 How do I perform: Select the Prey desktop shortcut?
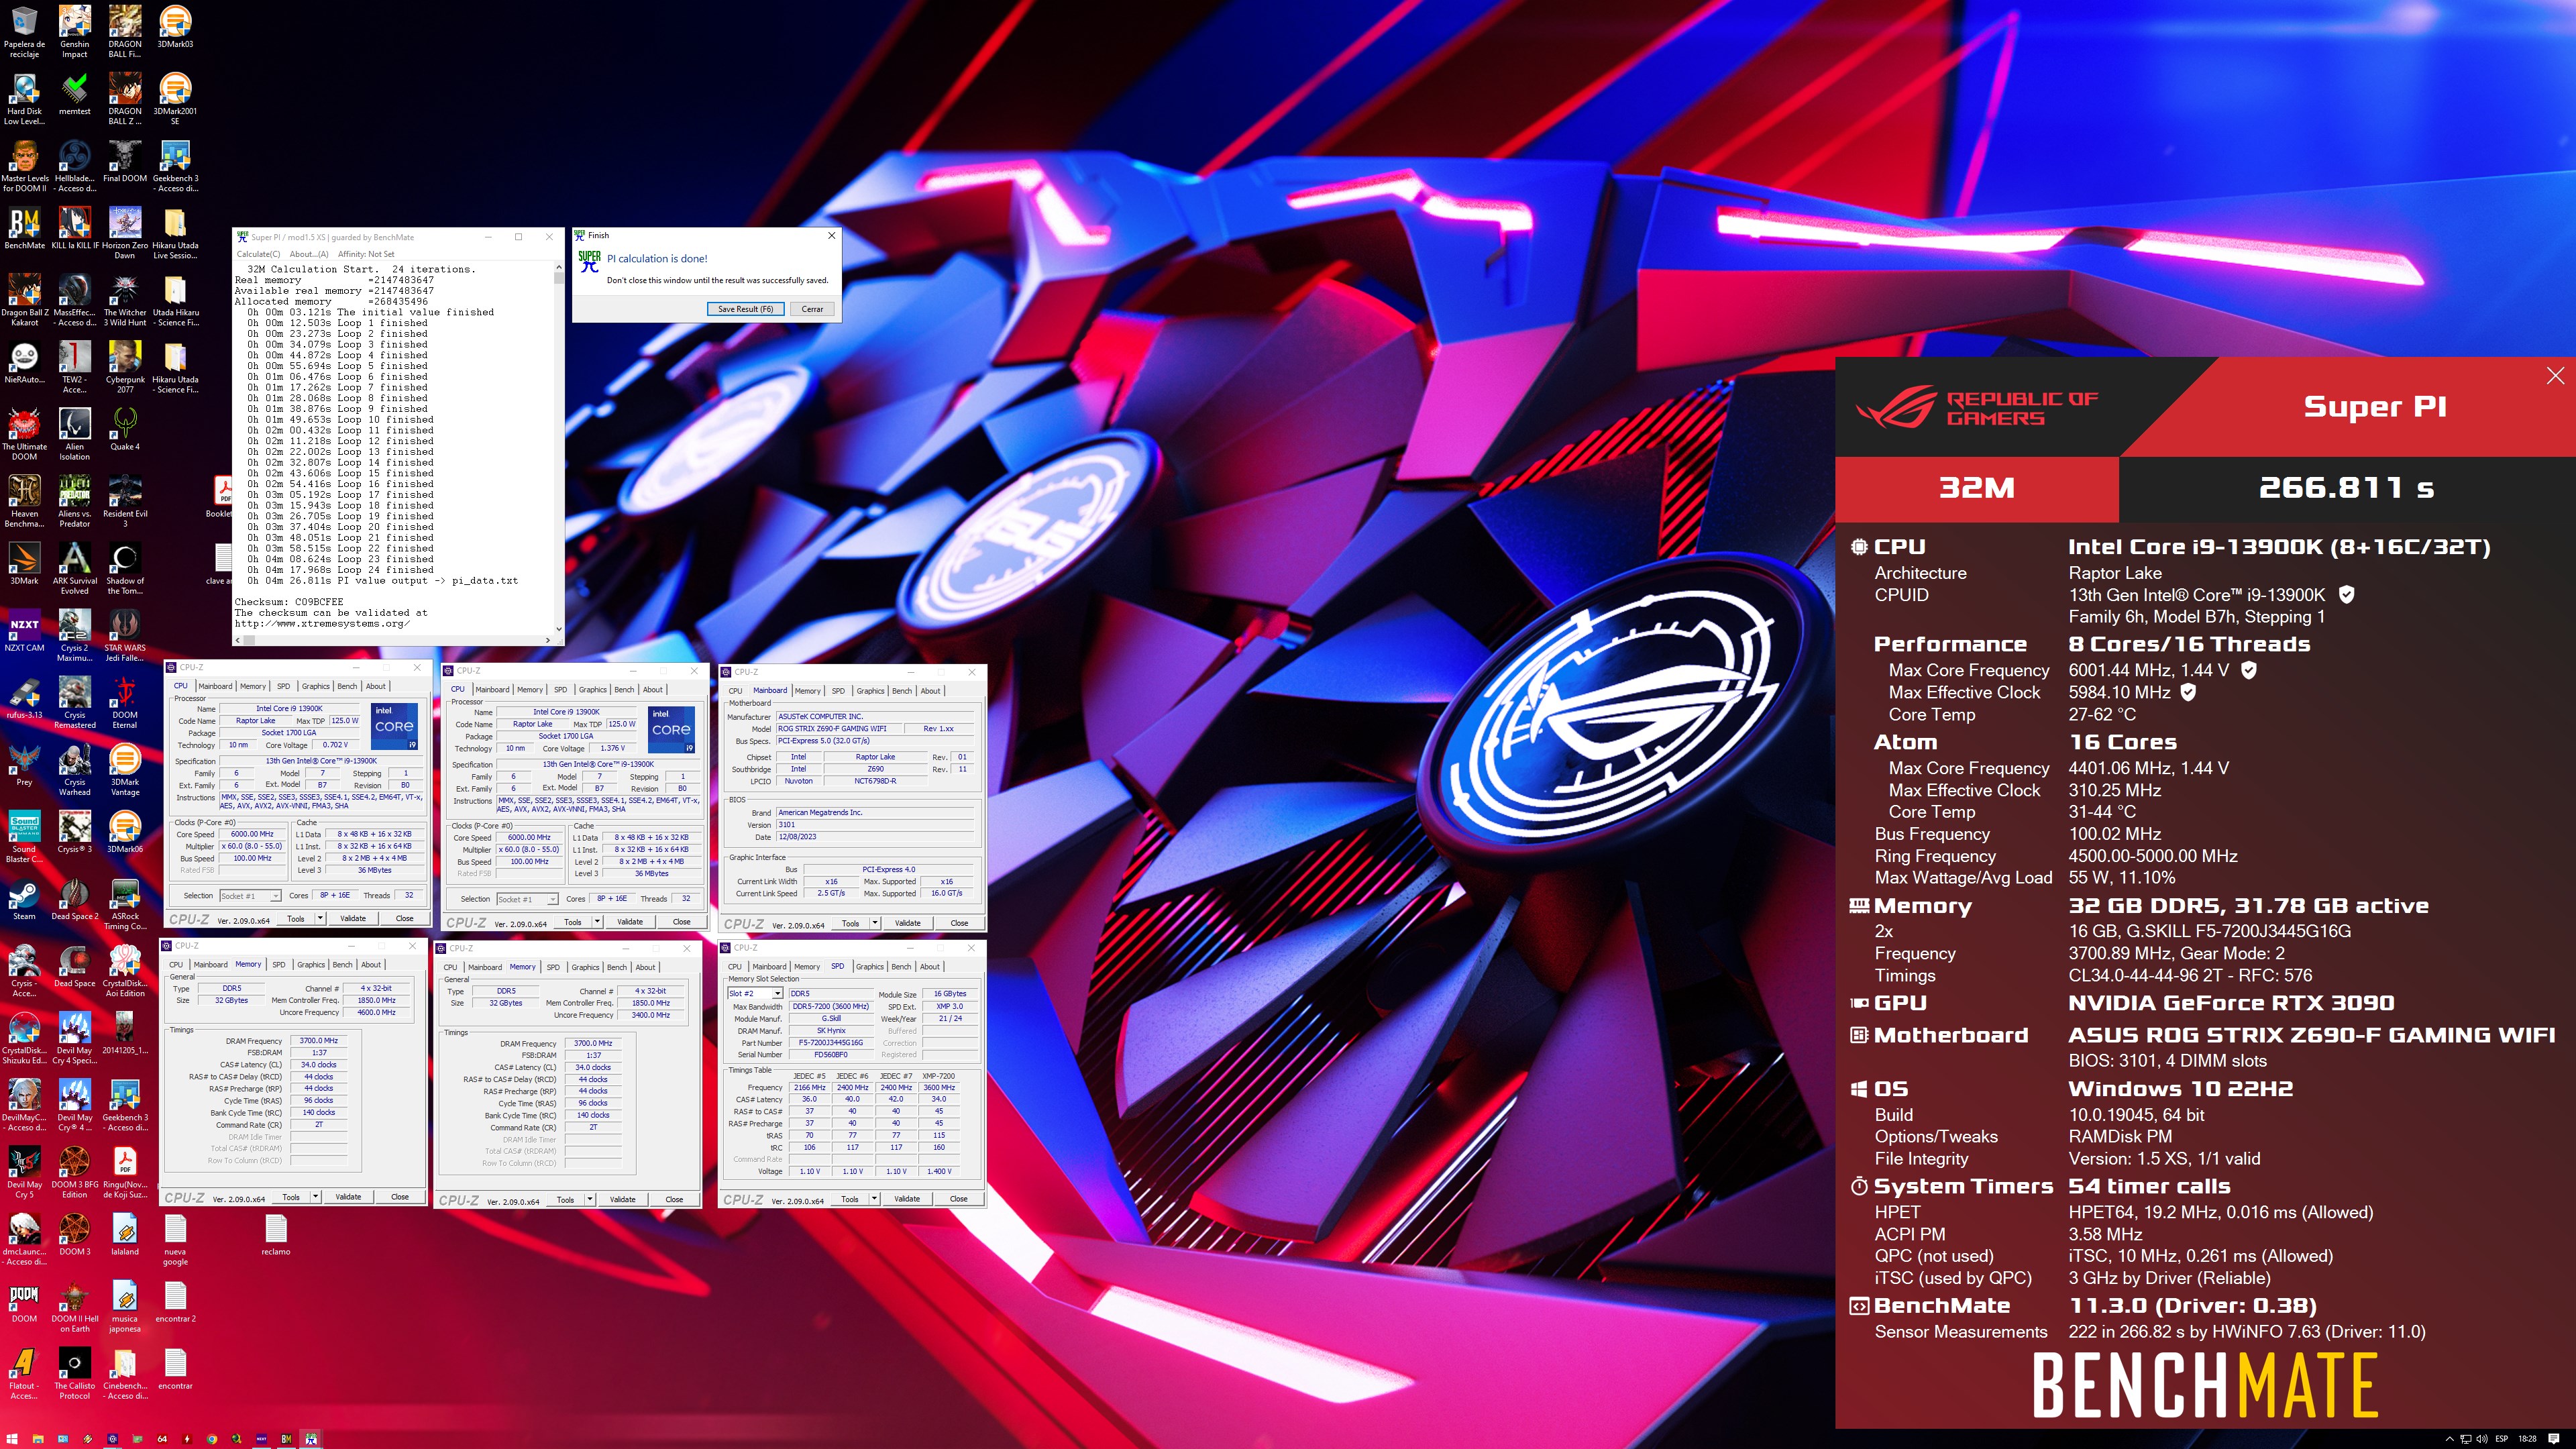coord(24,765)
